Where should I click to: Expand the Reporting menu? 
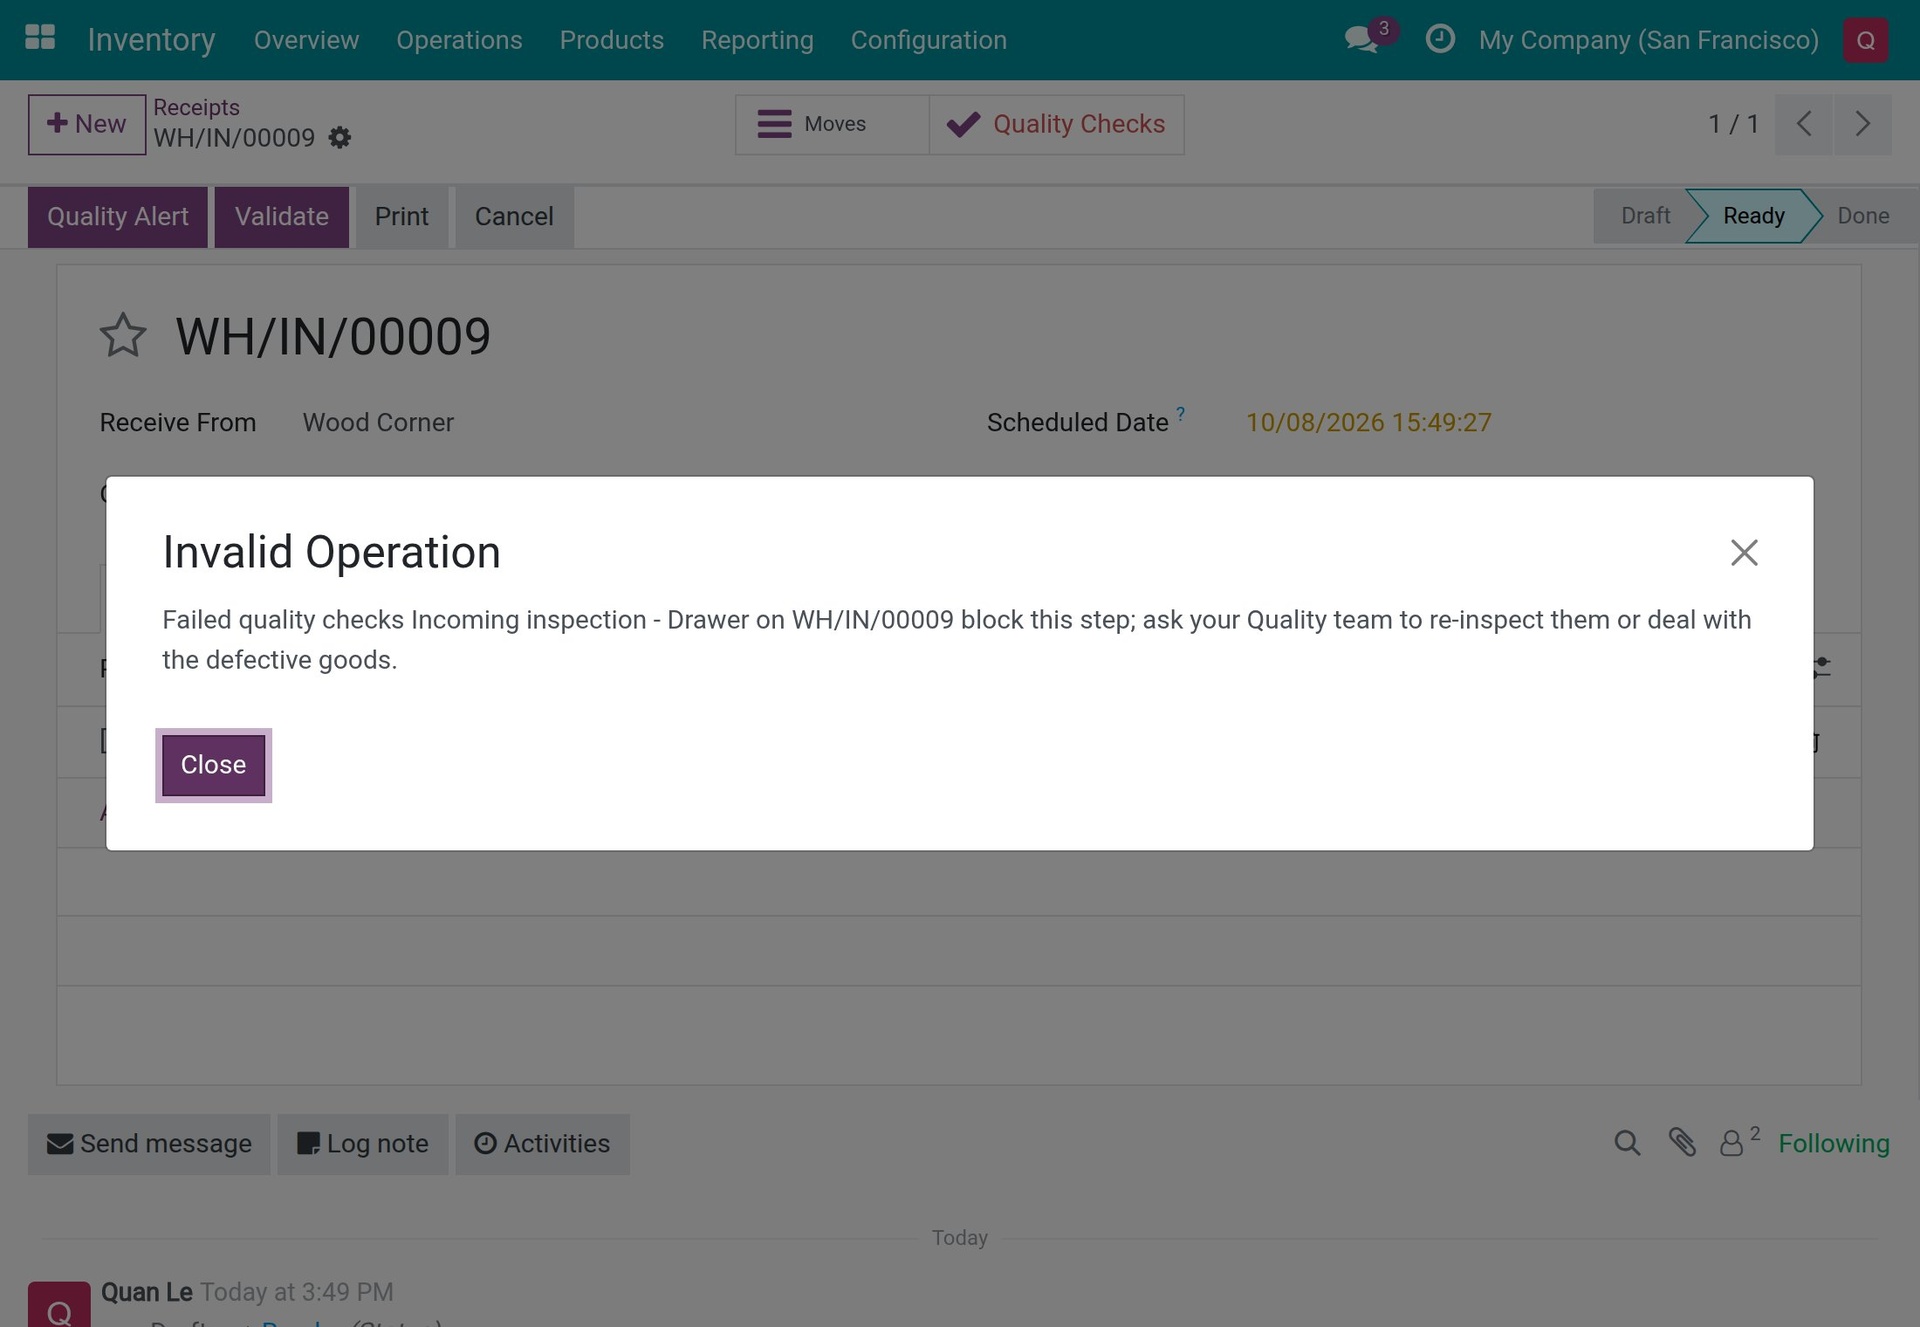pyautogui.click(x=757, y=40)
